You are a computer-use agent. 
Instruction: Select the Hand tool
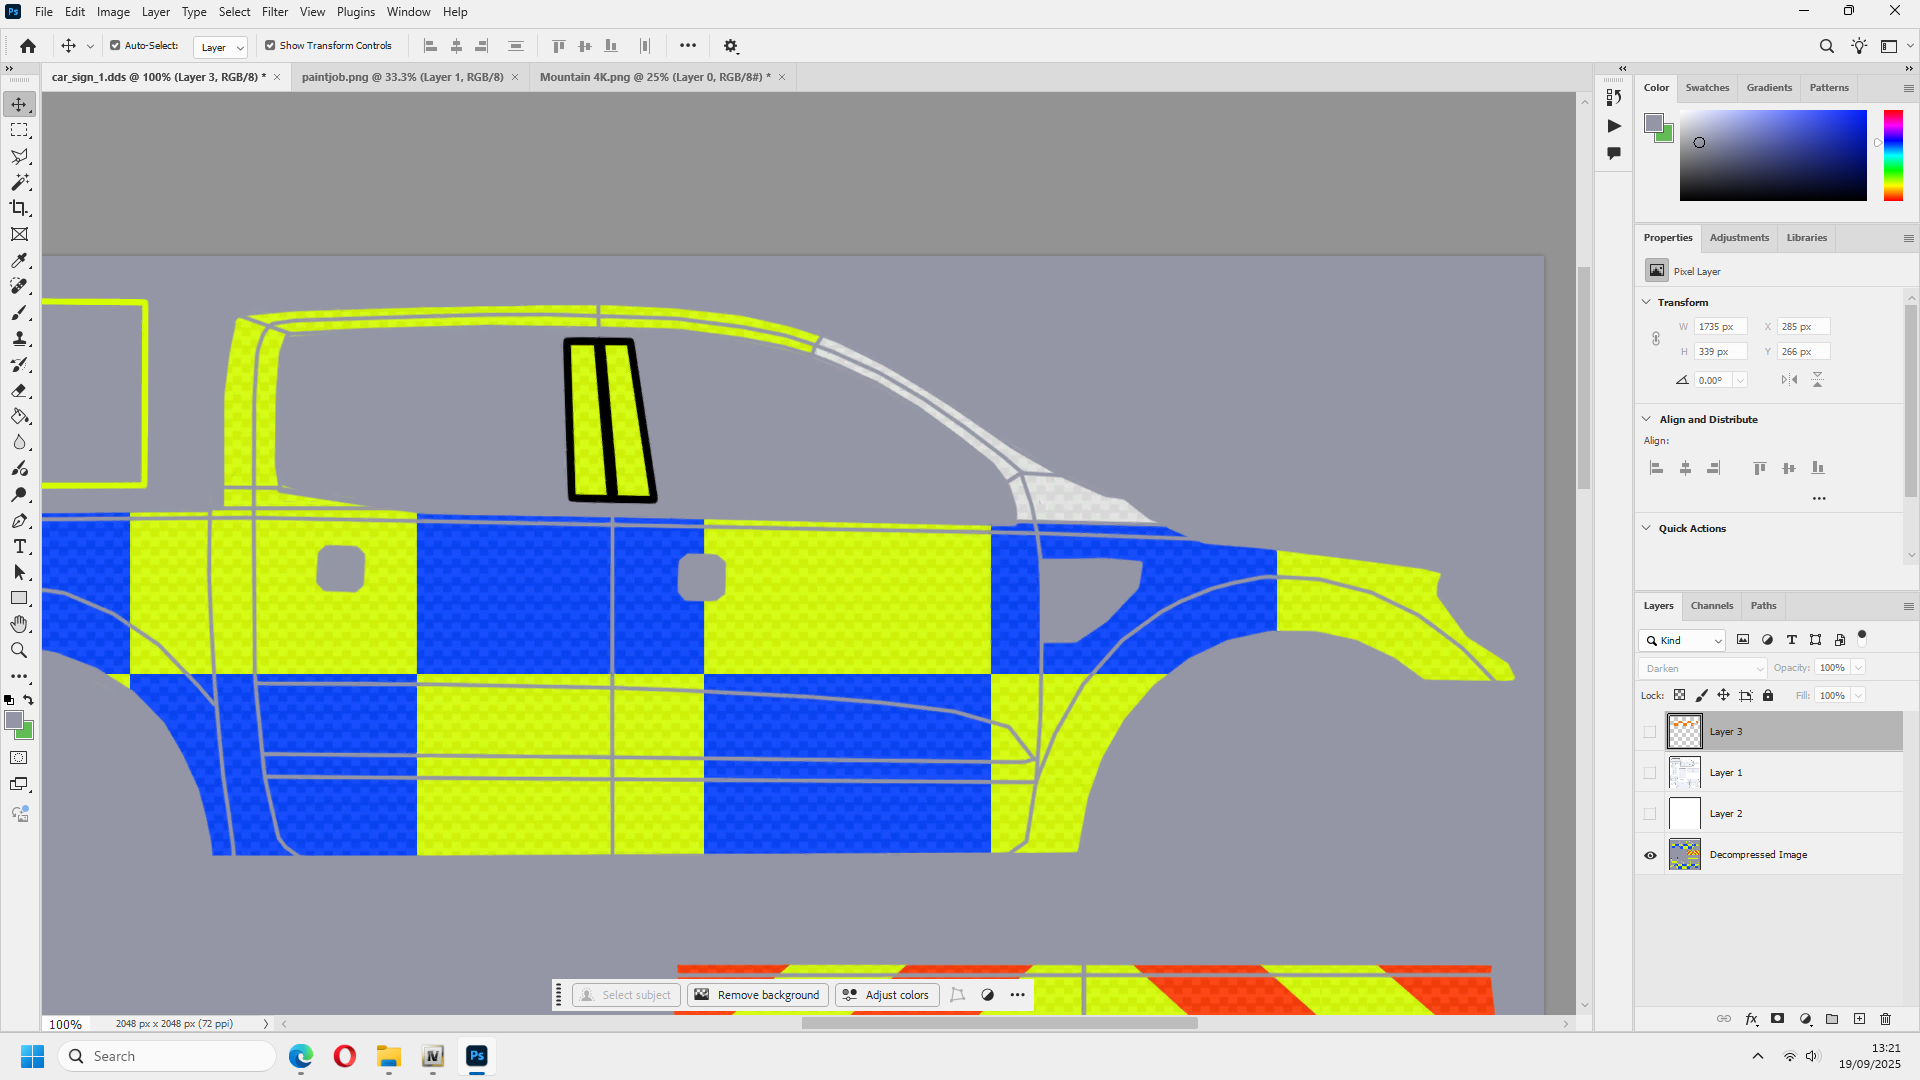[x=19, y=624]
